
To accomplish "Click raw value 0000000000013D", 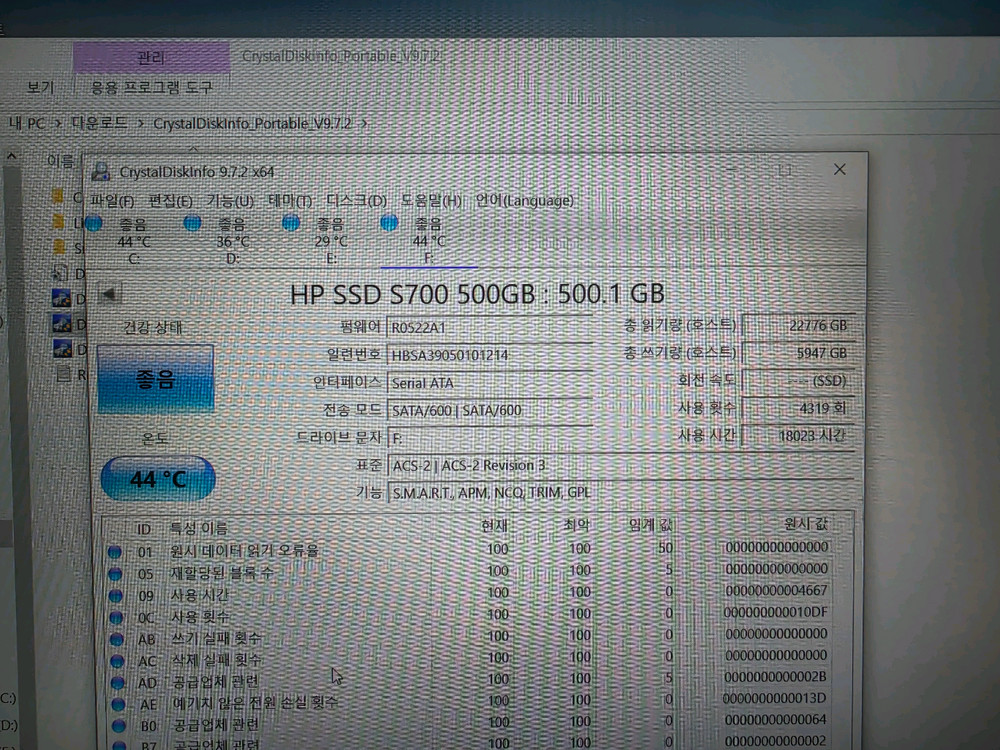I will click(x=774, y=698).
